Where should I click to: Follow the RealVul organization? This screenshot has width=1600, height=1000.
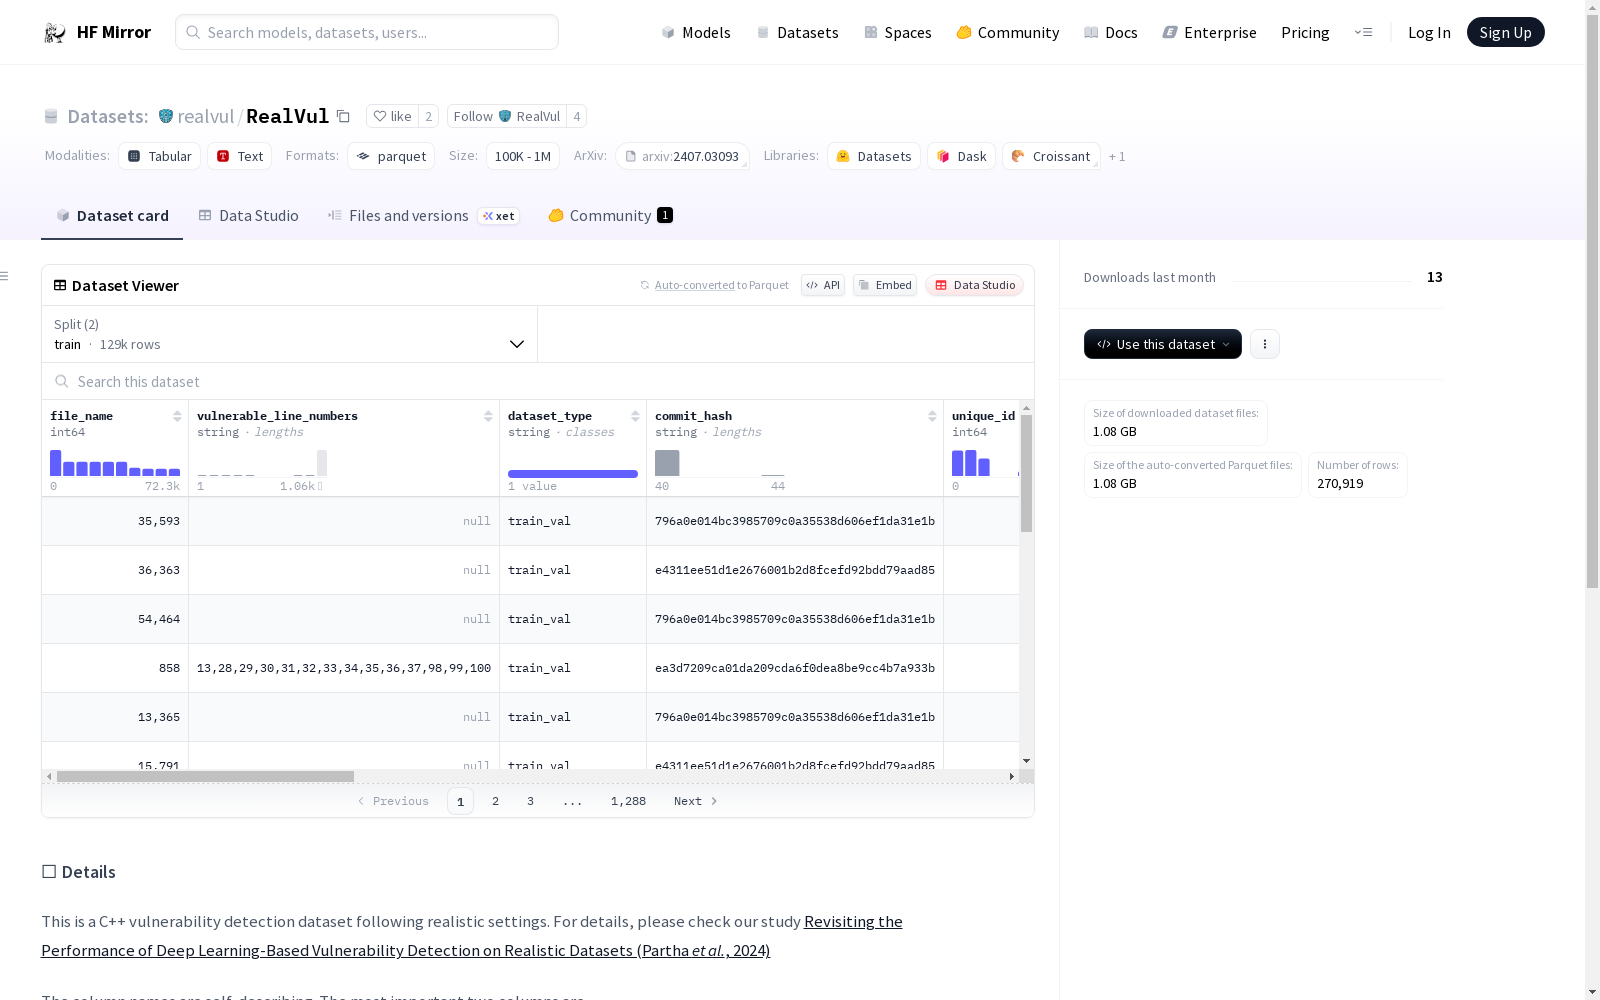pyautogui.click(x=506, y=116)
